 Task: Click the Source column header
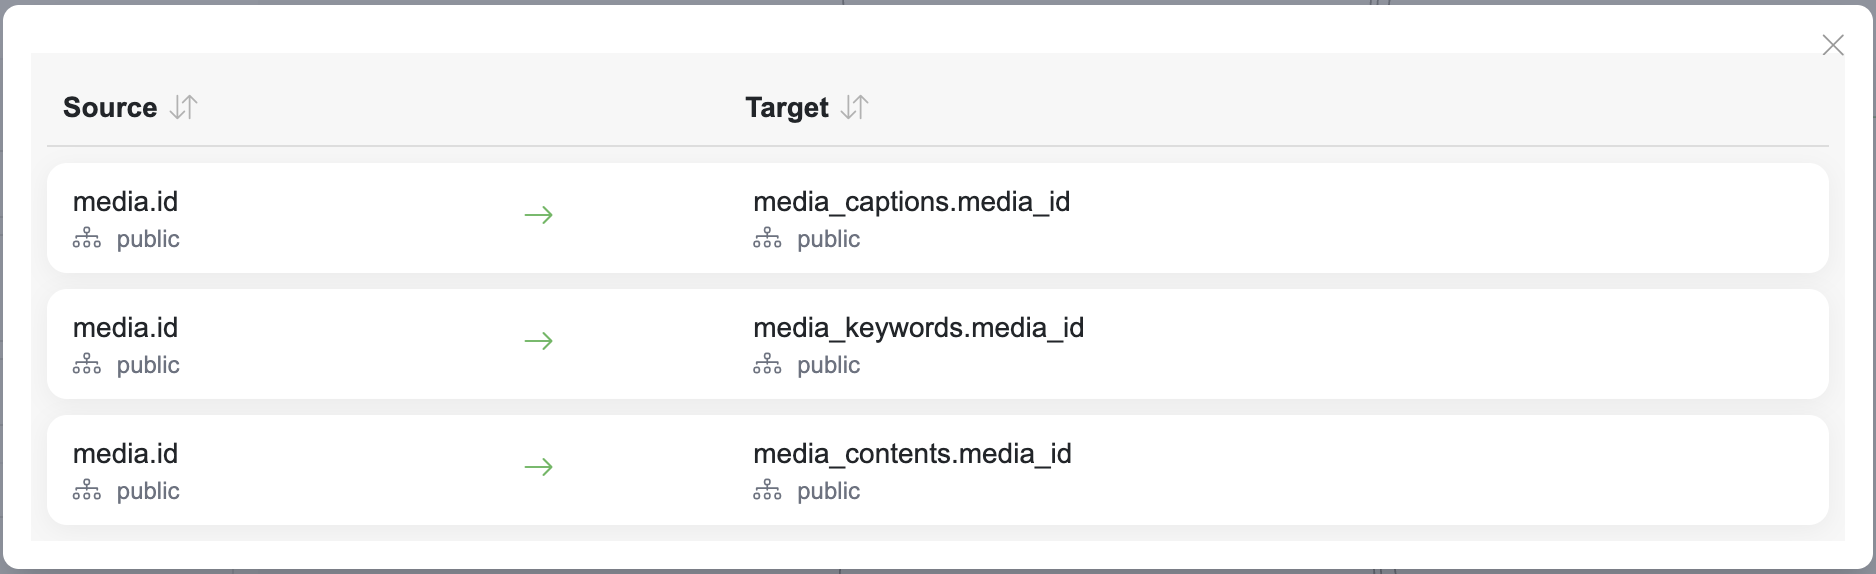click(110, 107)
